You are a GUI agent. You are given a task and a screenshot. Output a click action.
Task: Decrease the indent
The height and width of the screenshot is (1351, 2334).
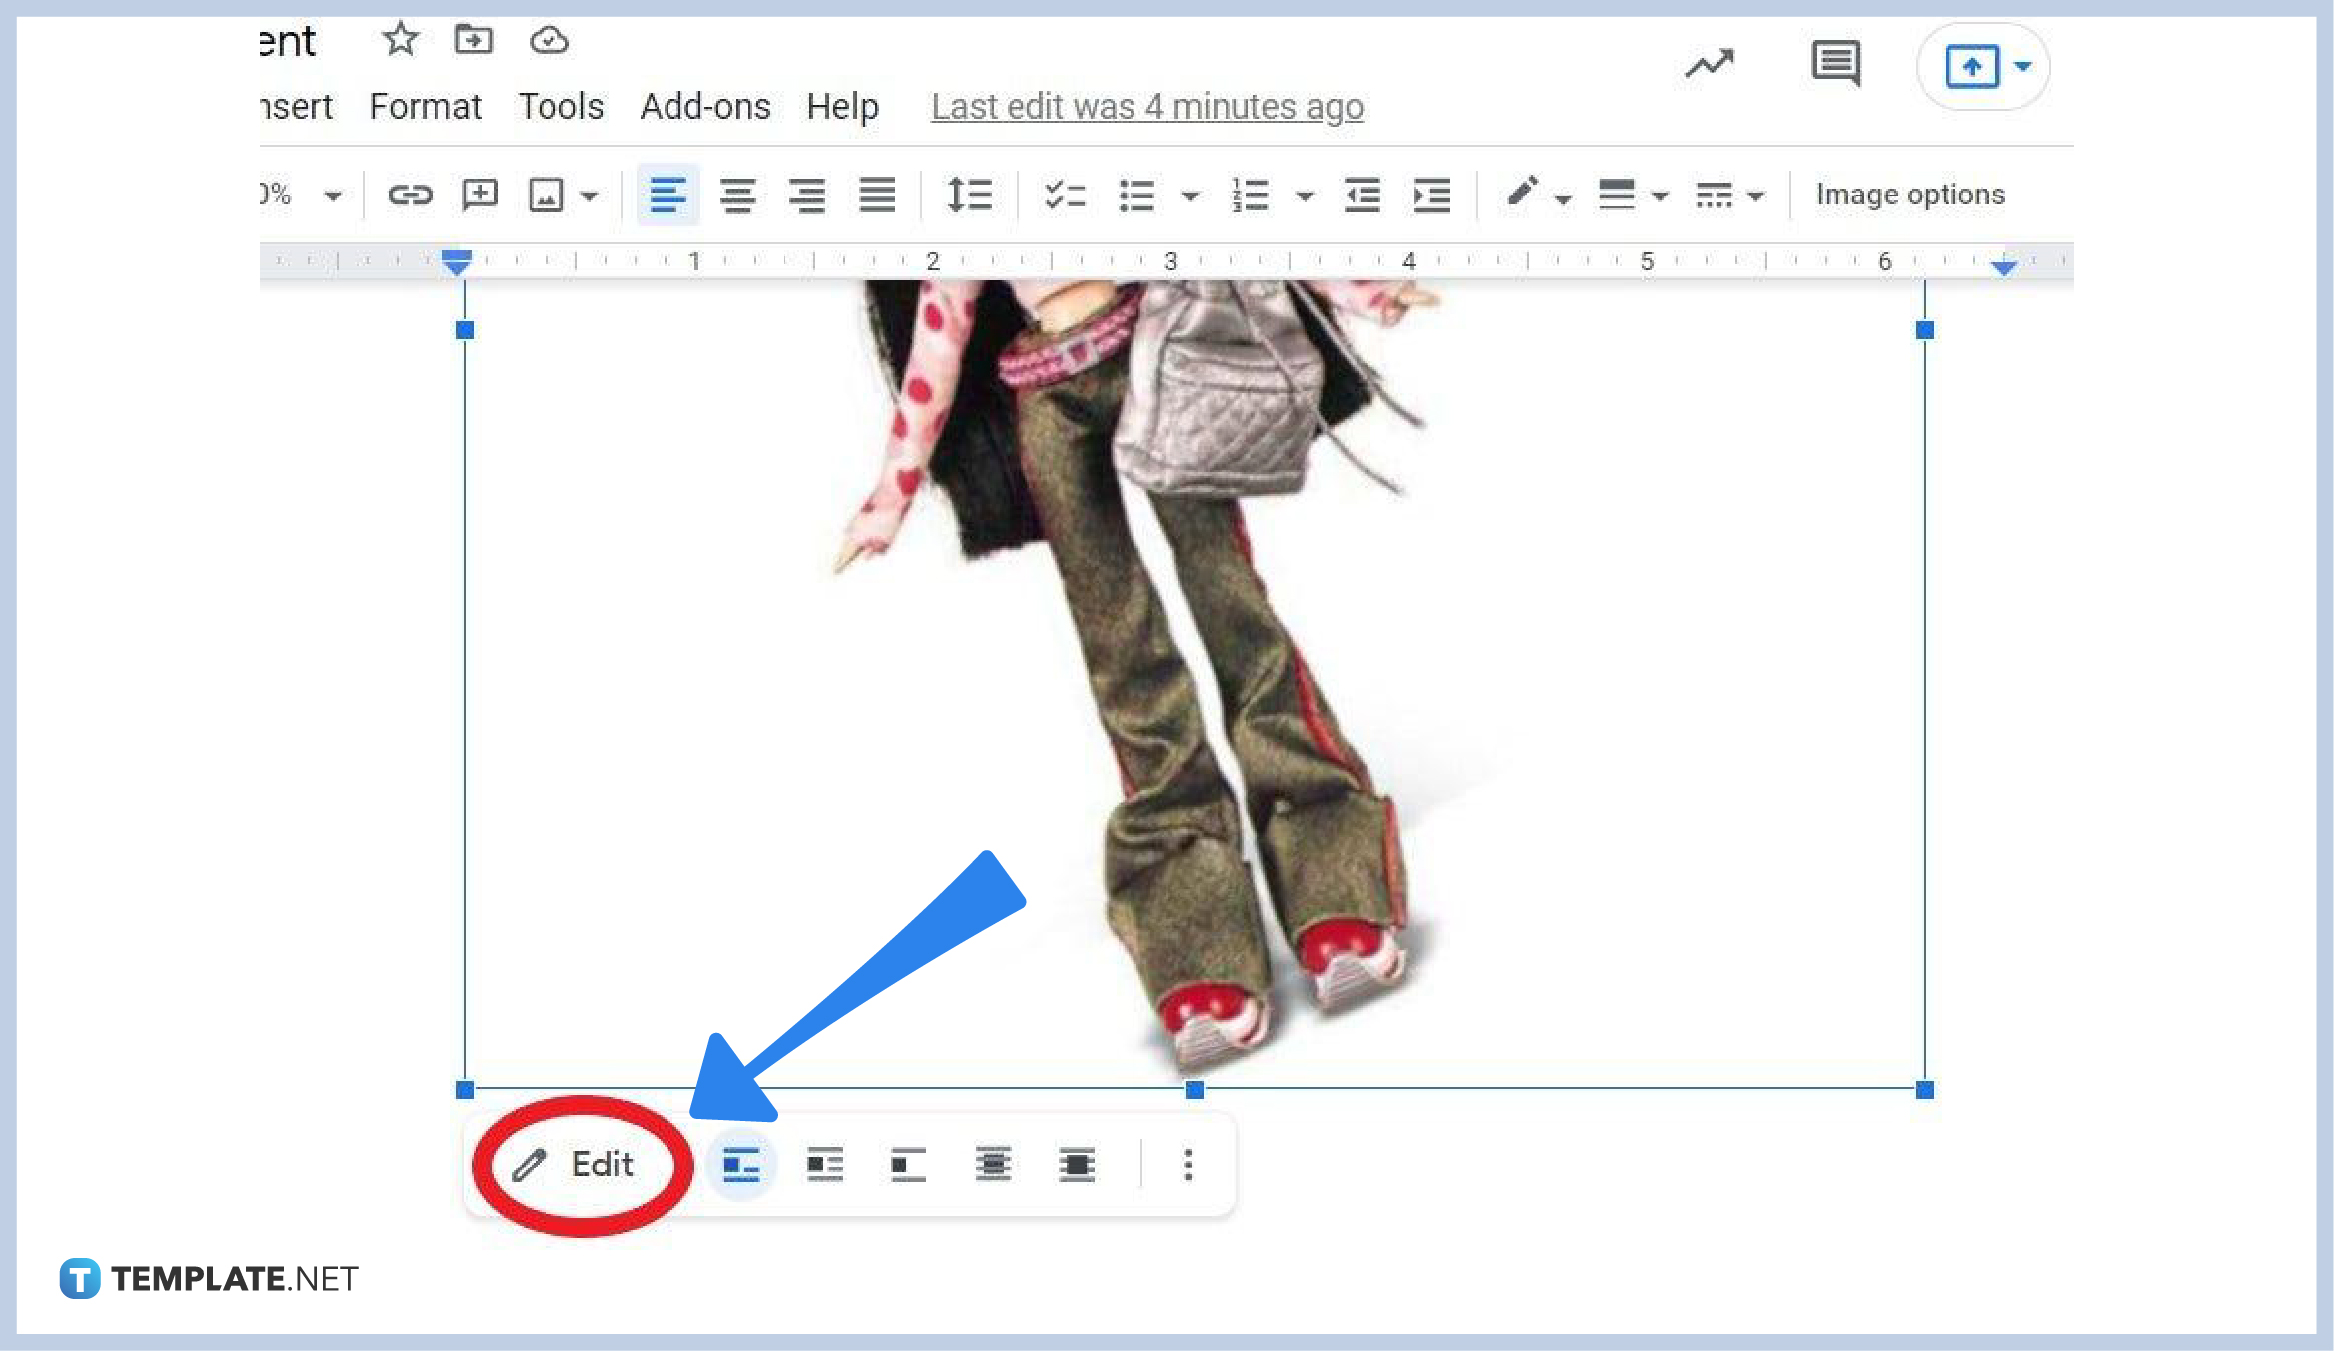tap(1362, 195)
